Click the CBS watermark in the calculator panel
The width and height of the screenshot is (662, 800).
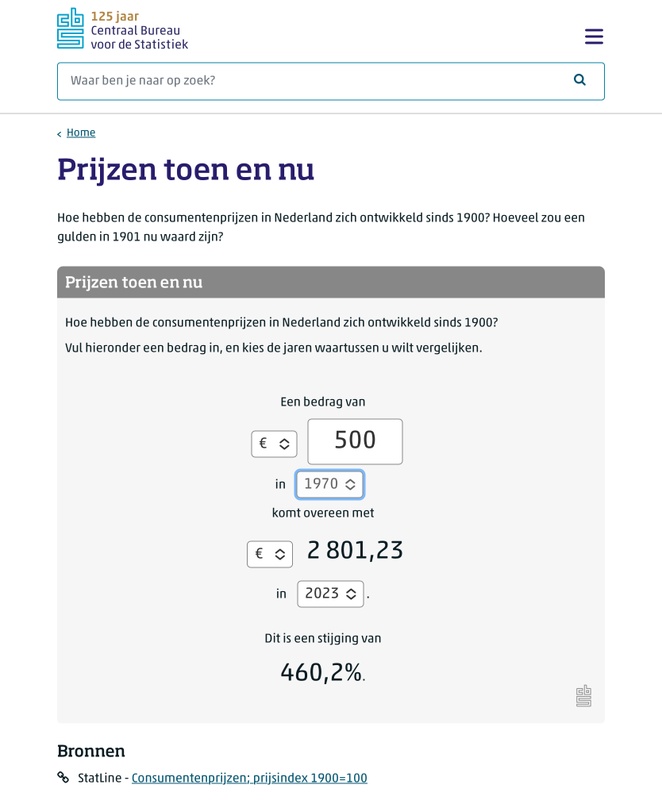pyautogui.click(x=584, y=696)
